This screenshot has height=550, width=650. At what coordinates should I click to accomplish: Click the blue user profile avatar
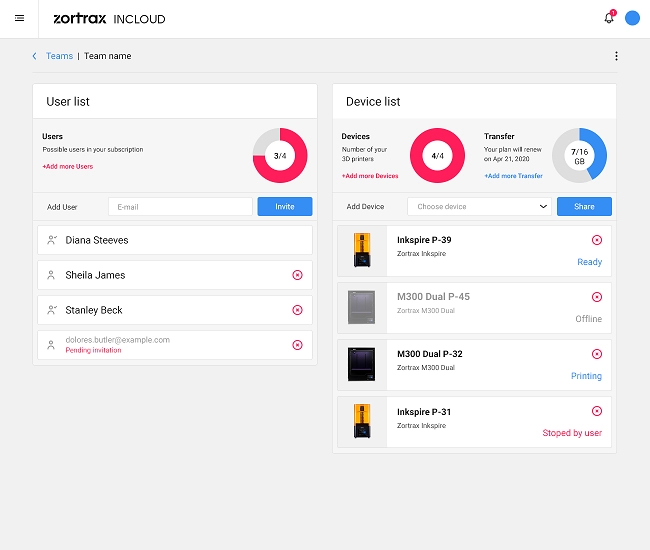coord(632,18)
